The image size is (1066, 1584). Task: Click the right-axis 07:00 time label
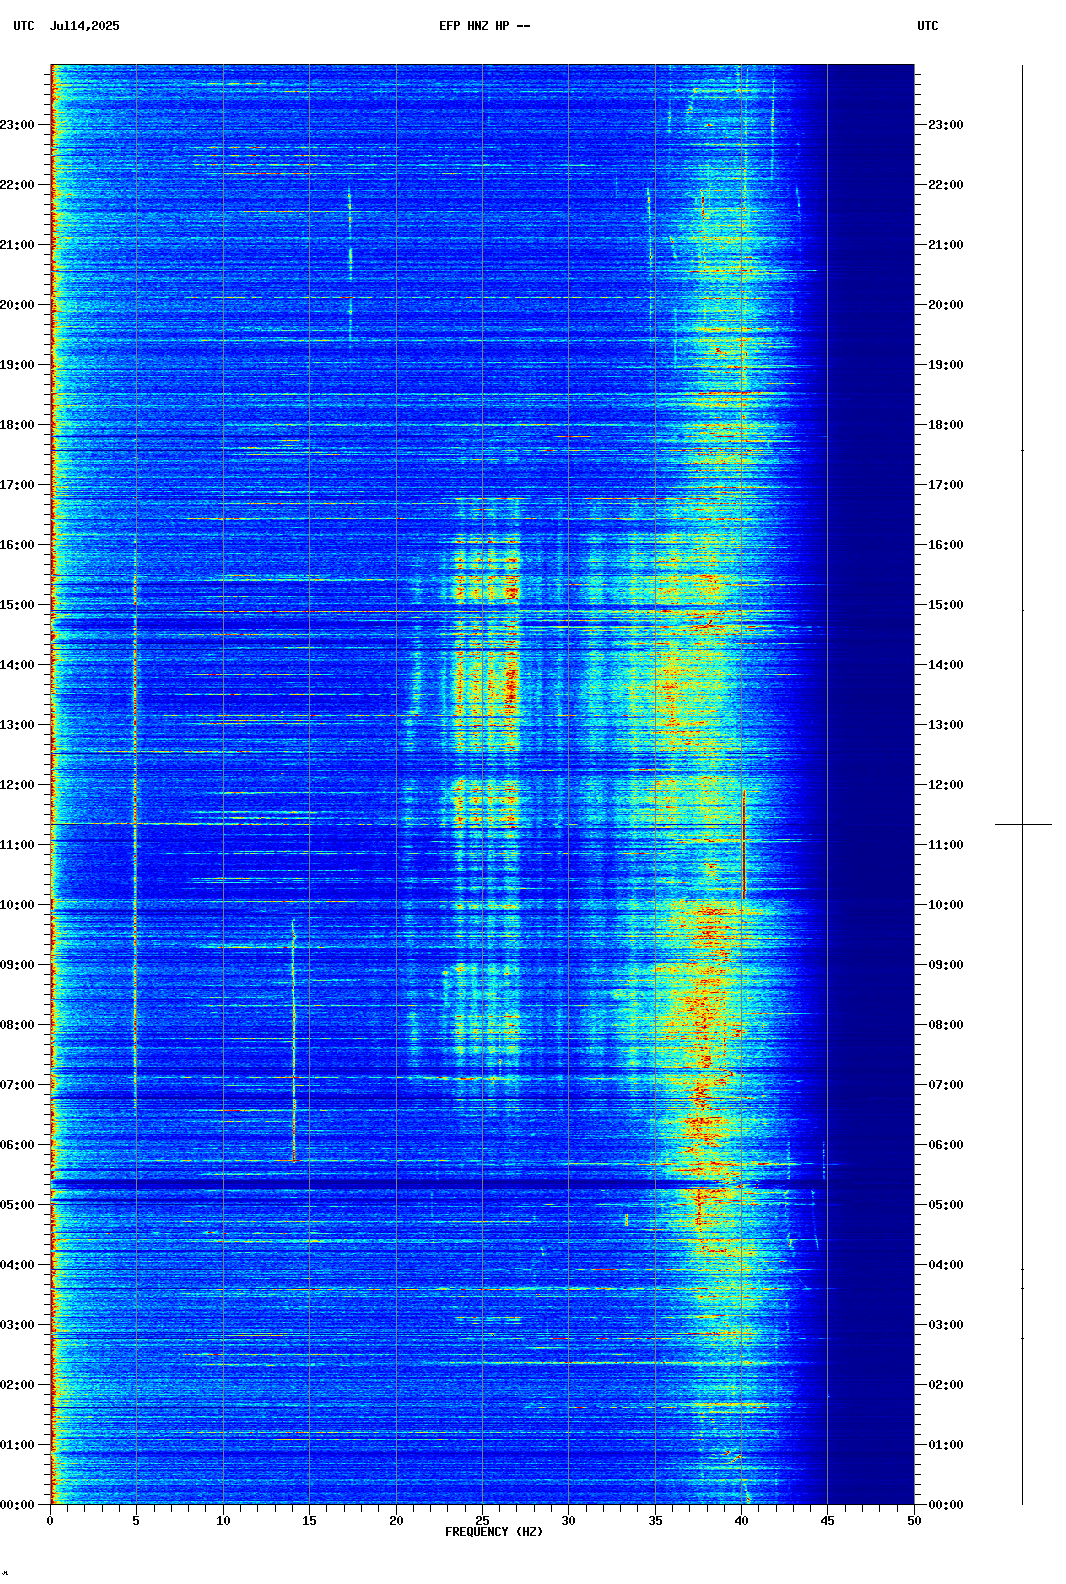click(946, 1085)
